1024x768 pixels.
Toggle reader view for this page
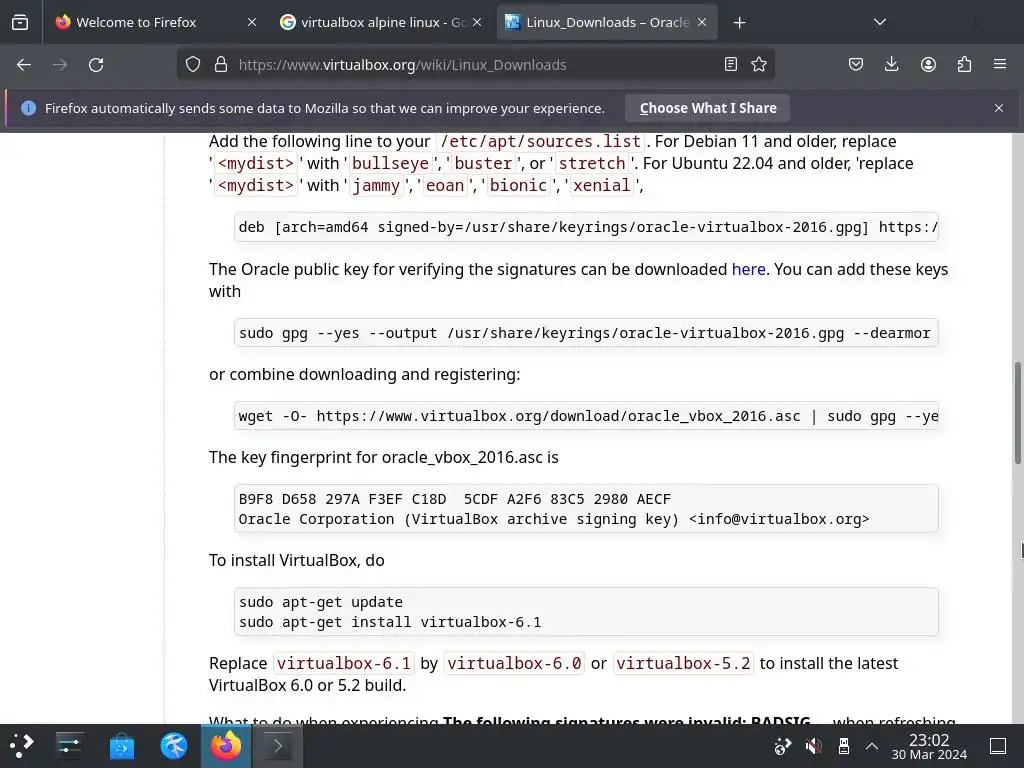click(731, 64)
